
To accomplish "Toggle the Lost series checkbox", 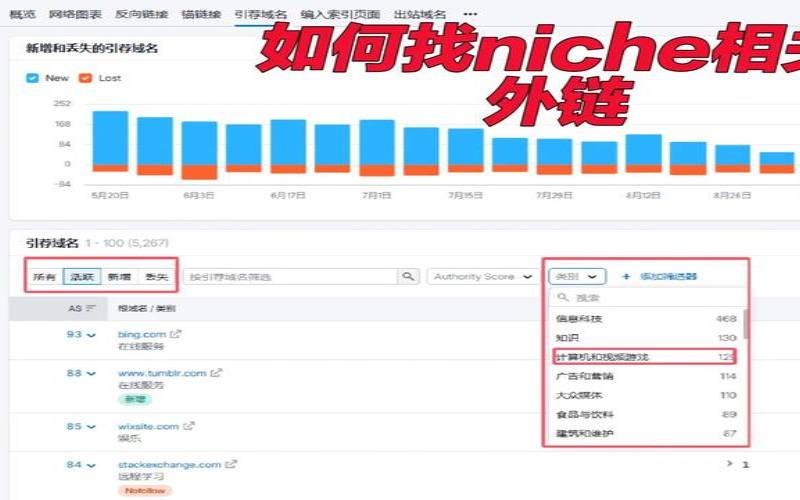I will pos(85,78).
